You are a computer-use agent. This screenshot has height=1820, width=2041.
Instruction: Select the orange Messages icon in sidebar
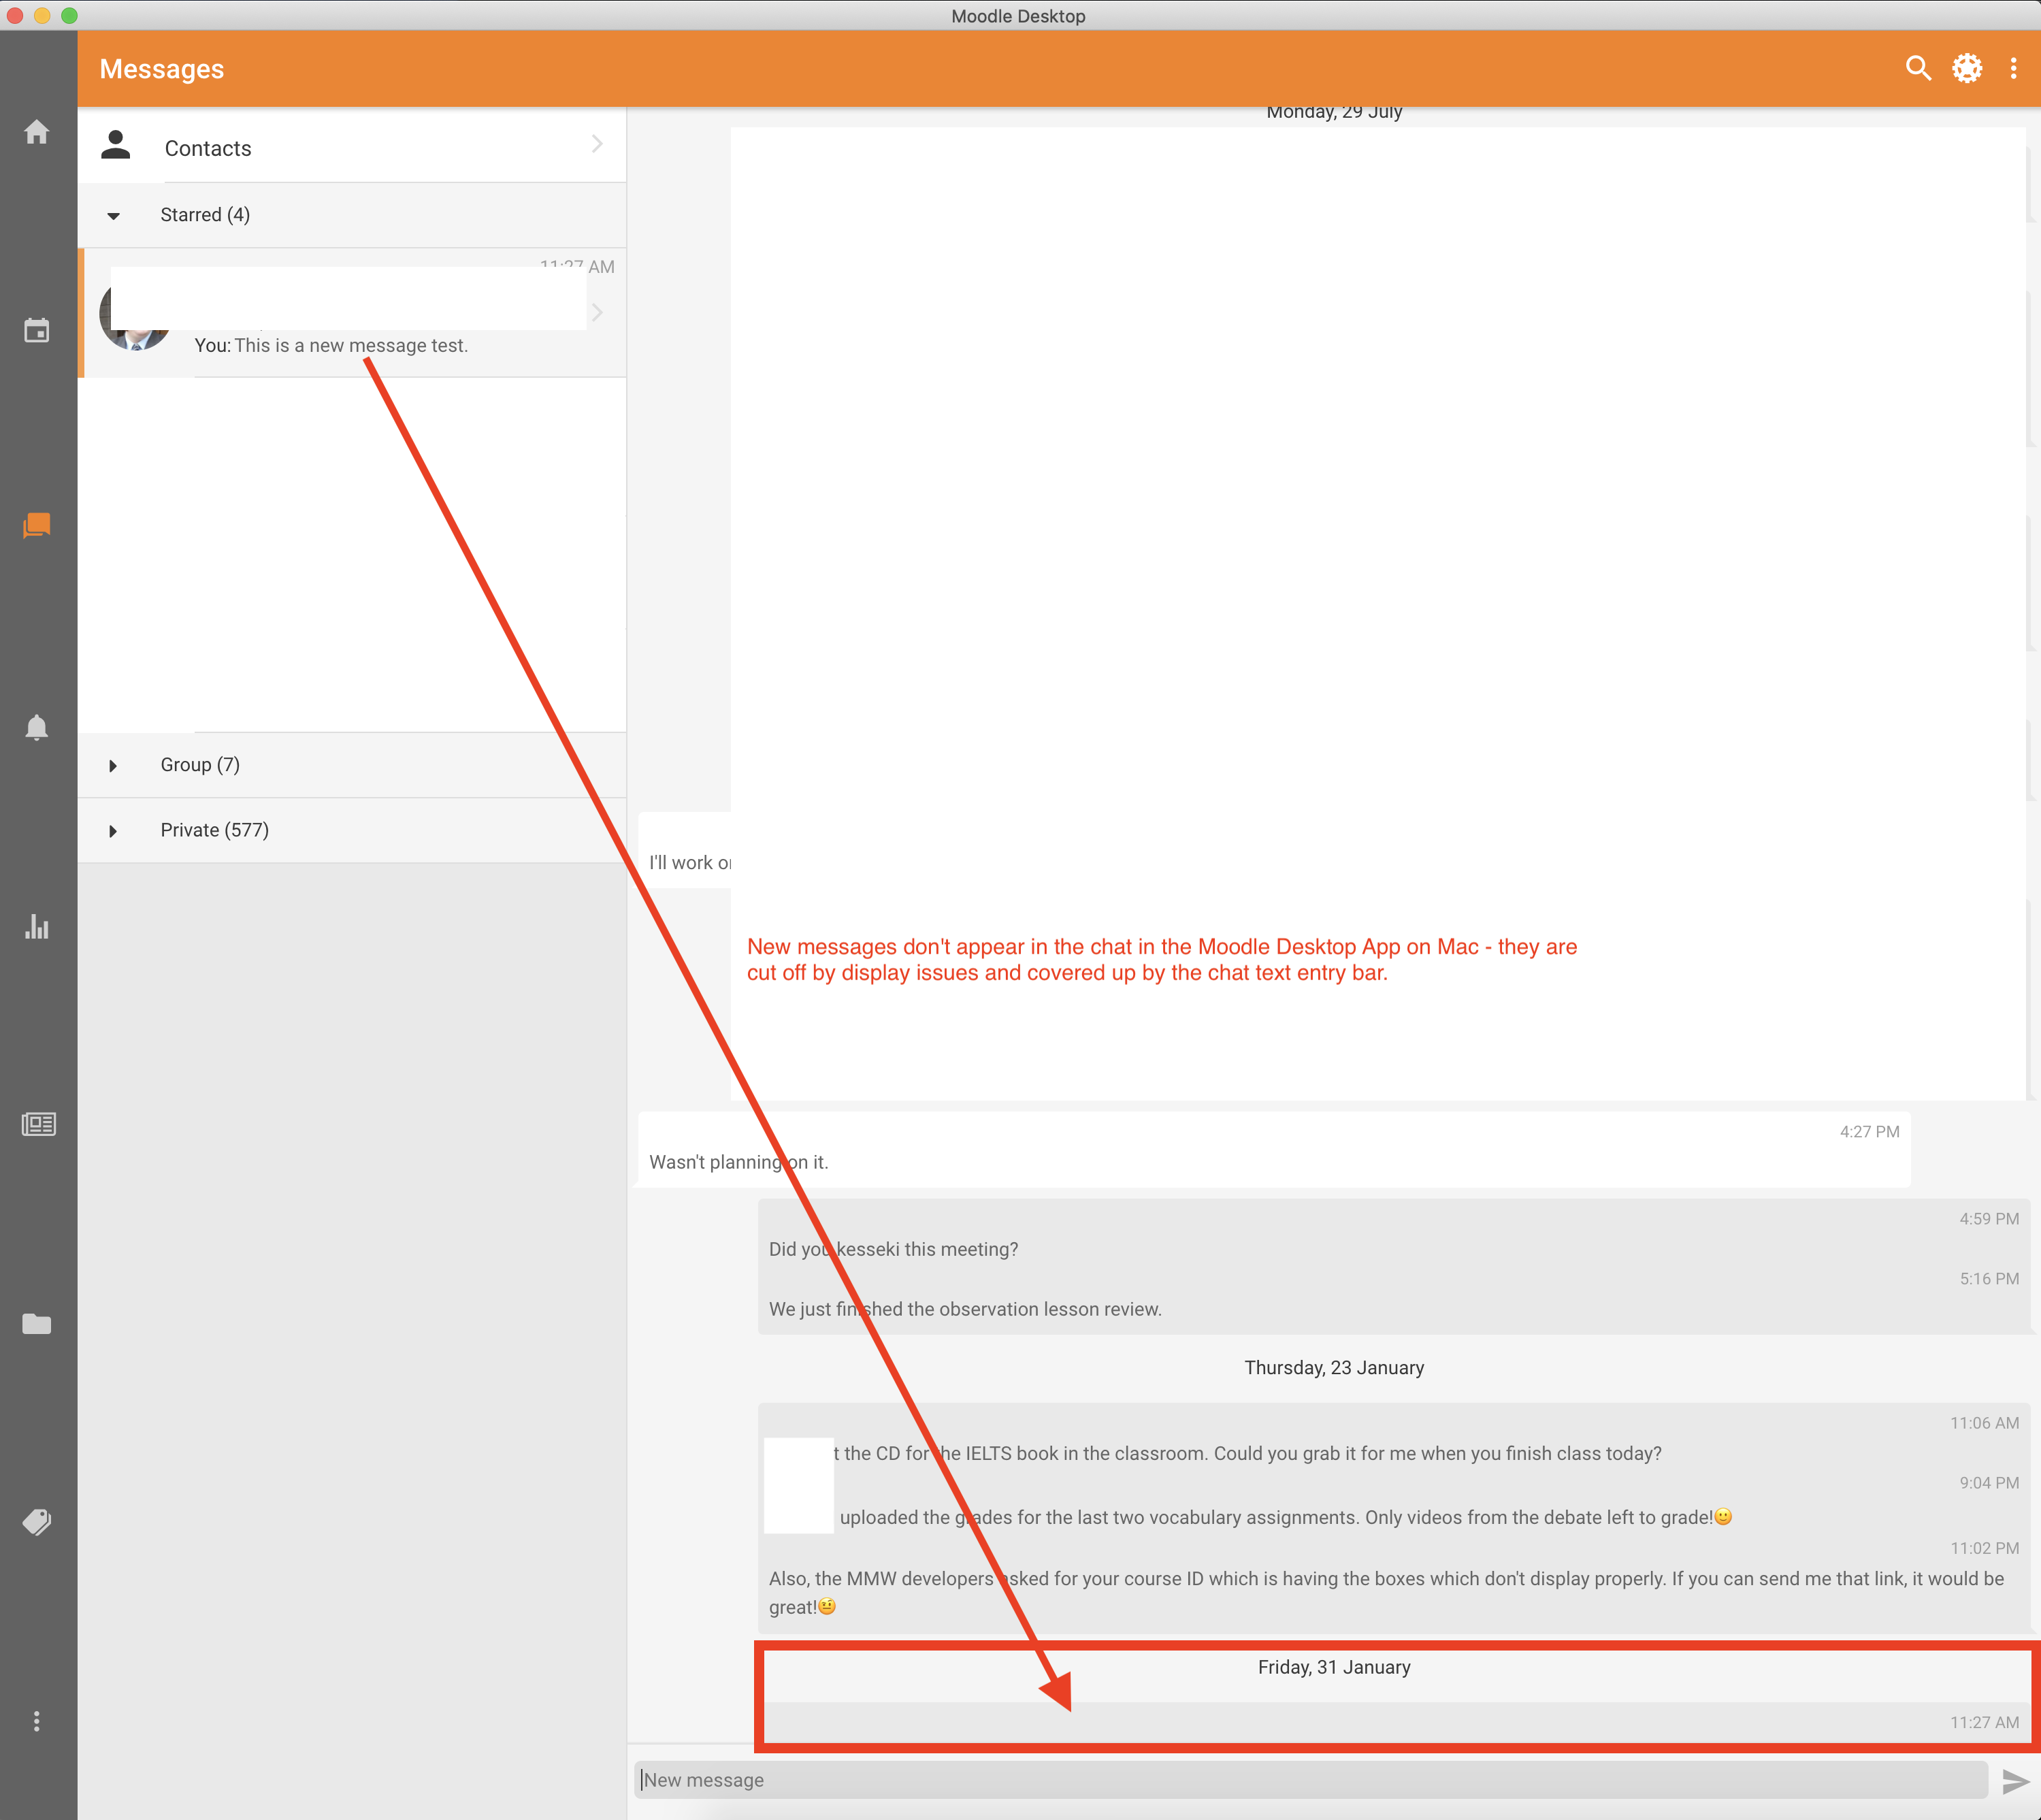(37, 525)
